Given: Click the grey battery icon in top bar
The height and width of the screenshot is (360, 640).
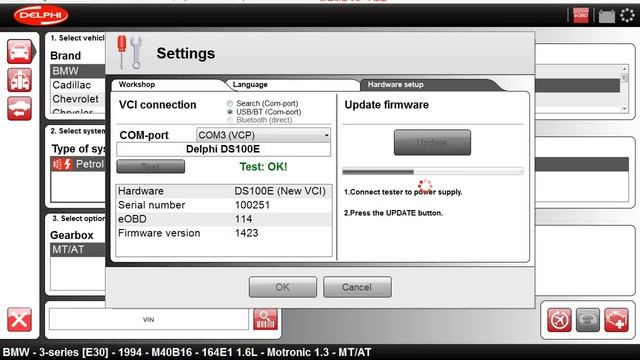Looking at the screenshot, I should [x=607, y=16].
